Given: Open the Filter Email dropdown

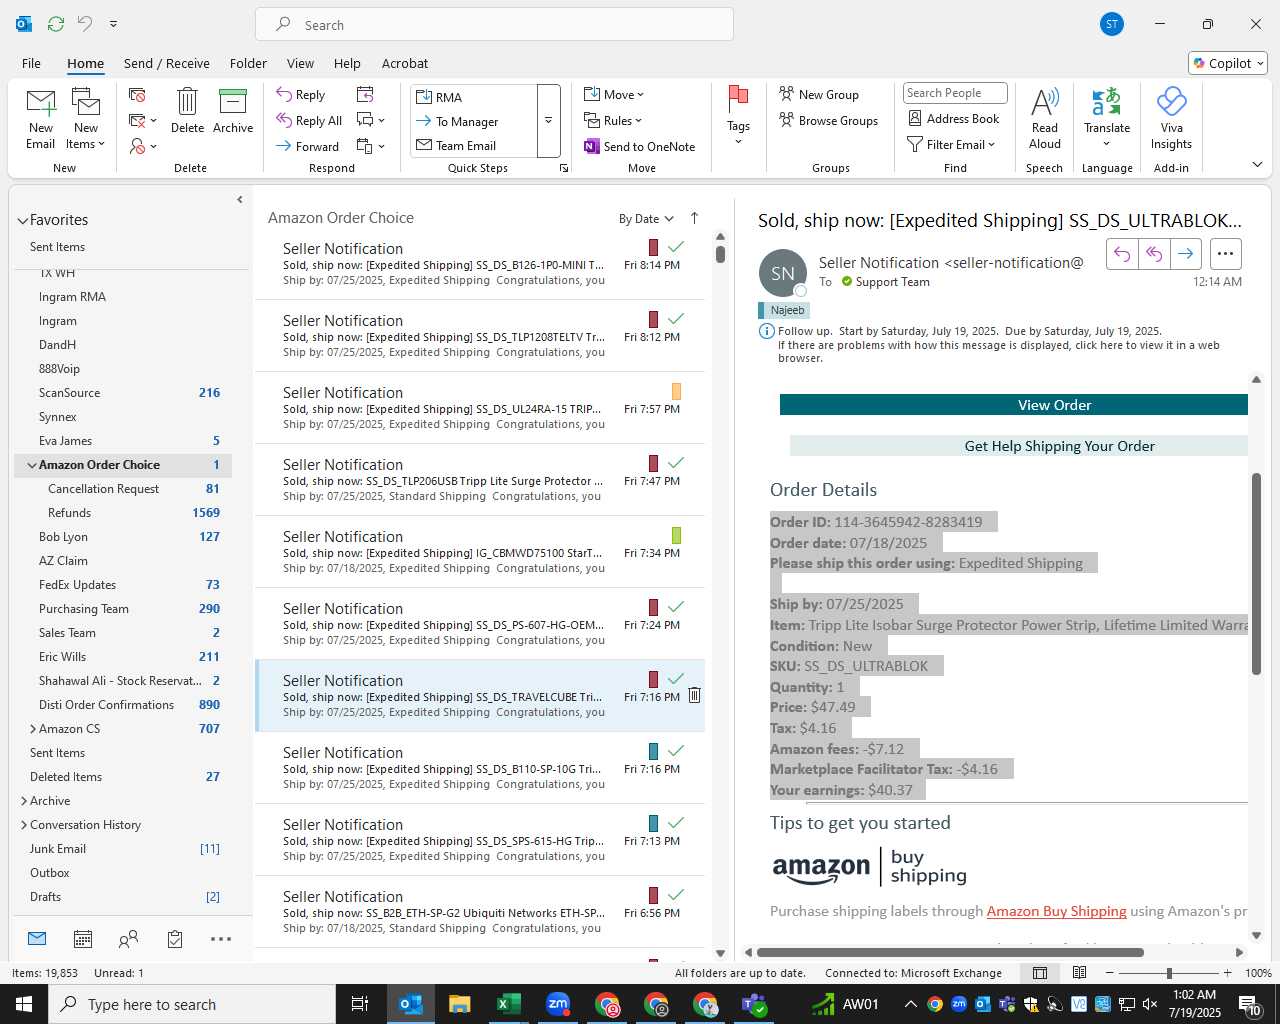Looking at the screenshot, I should (x=951, y=144).
